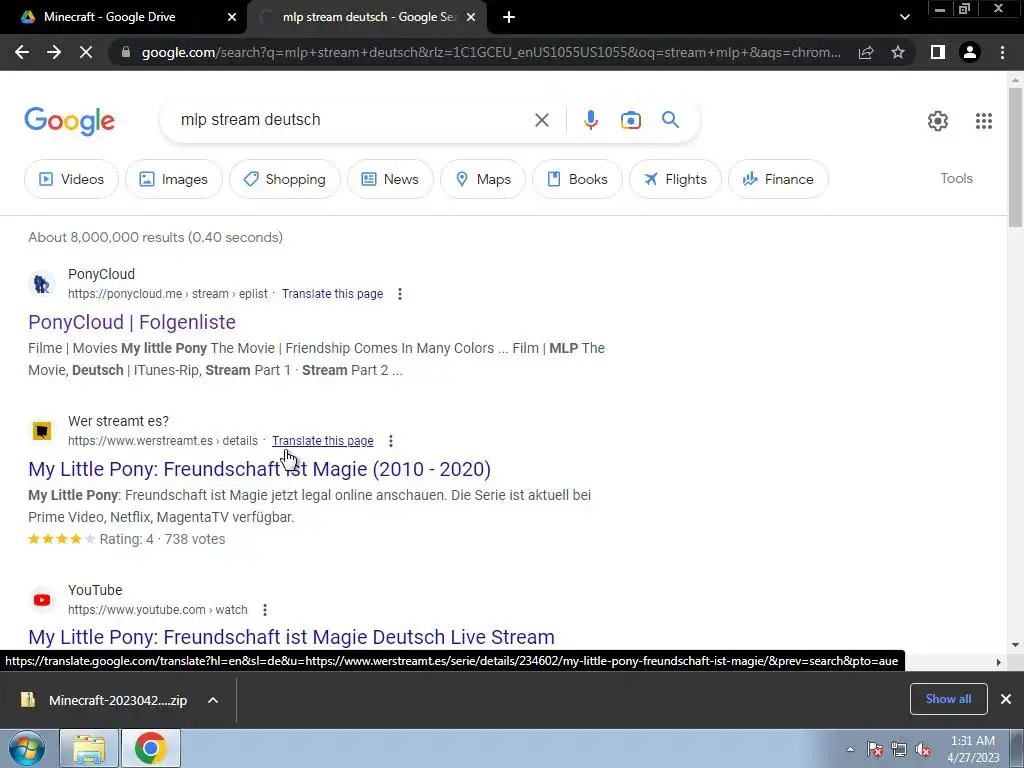This screenshot has height=768, width=1024.
Task: Open Chrome three-dot menu
Action: point(1002,52)
